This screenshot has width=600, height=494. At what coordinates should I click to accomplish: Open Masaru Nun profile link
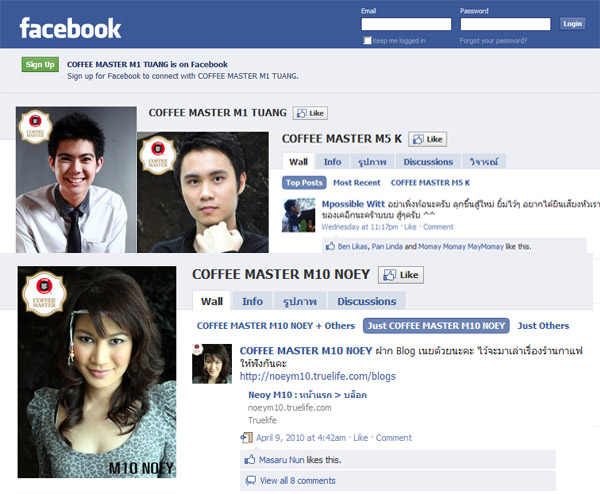[281, 460]
